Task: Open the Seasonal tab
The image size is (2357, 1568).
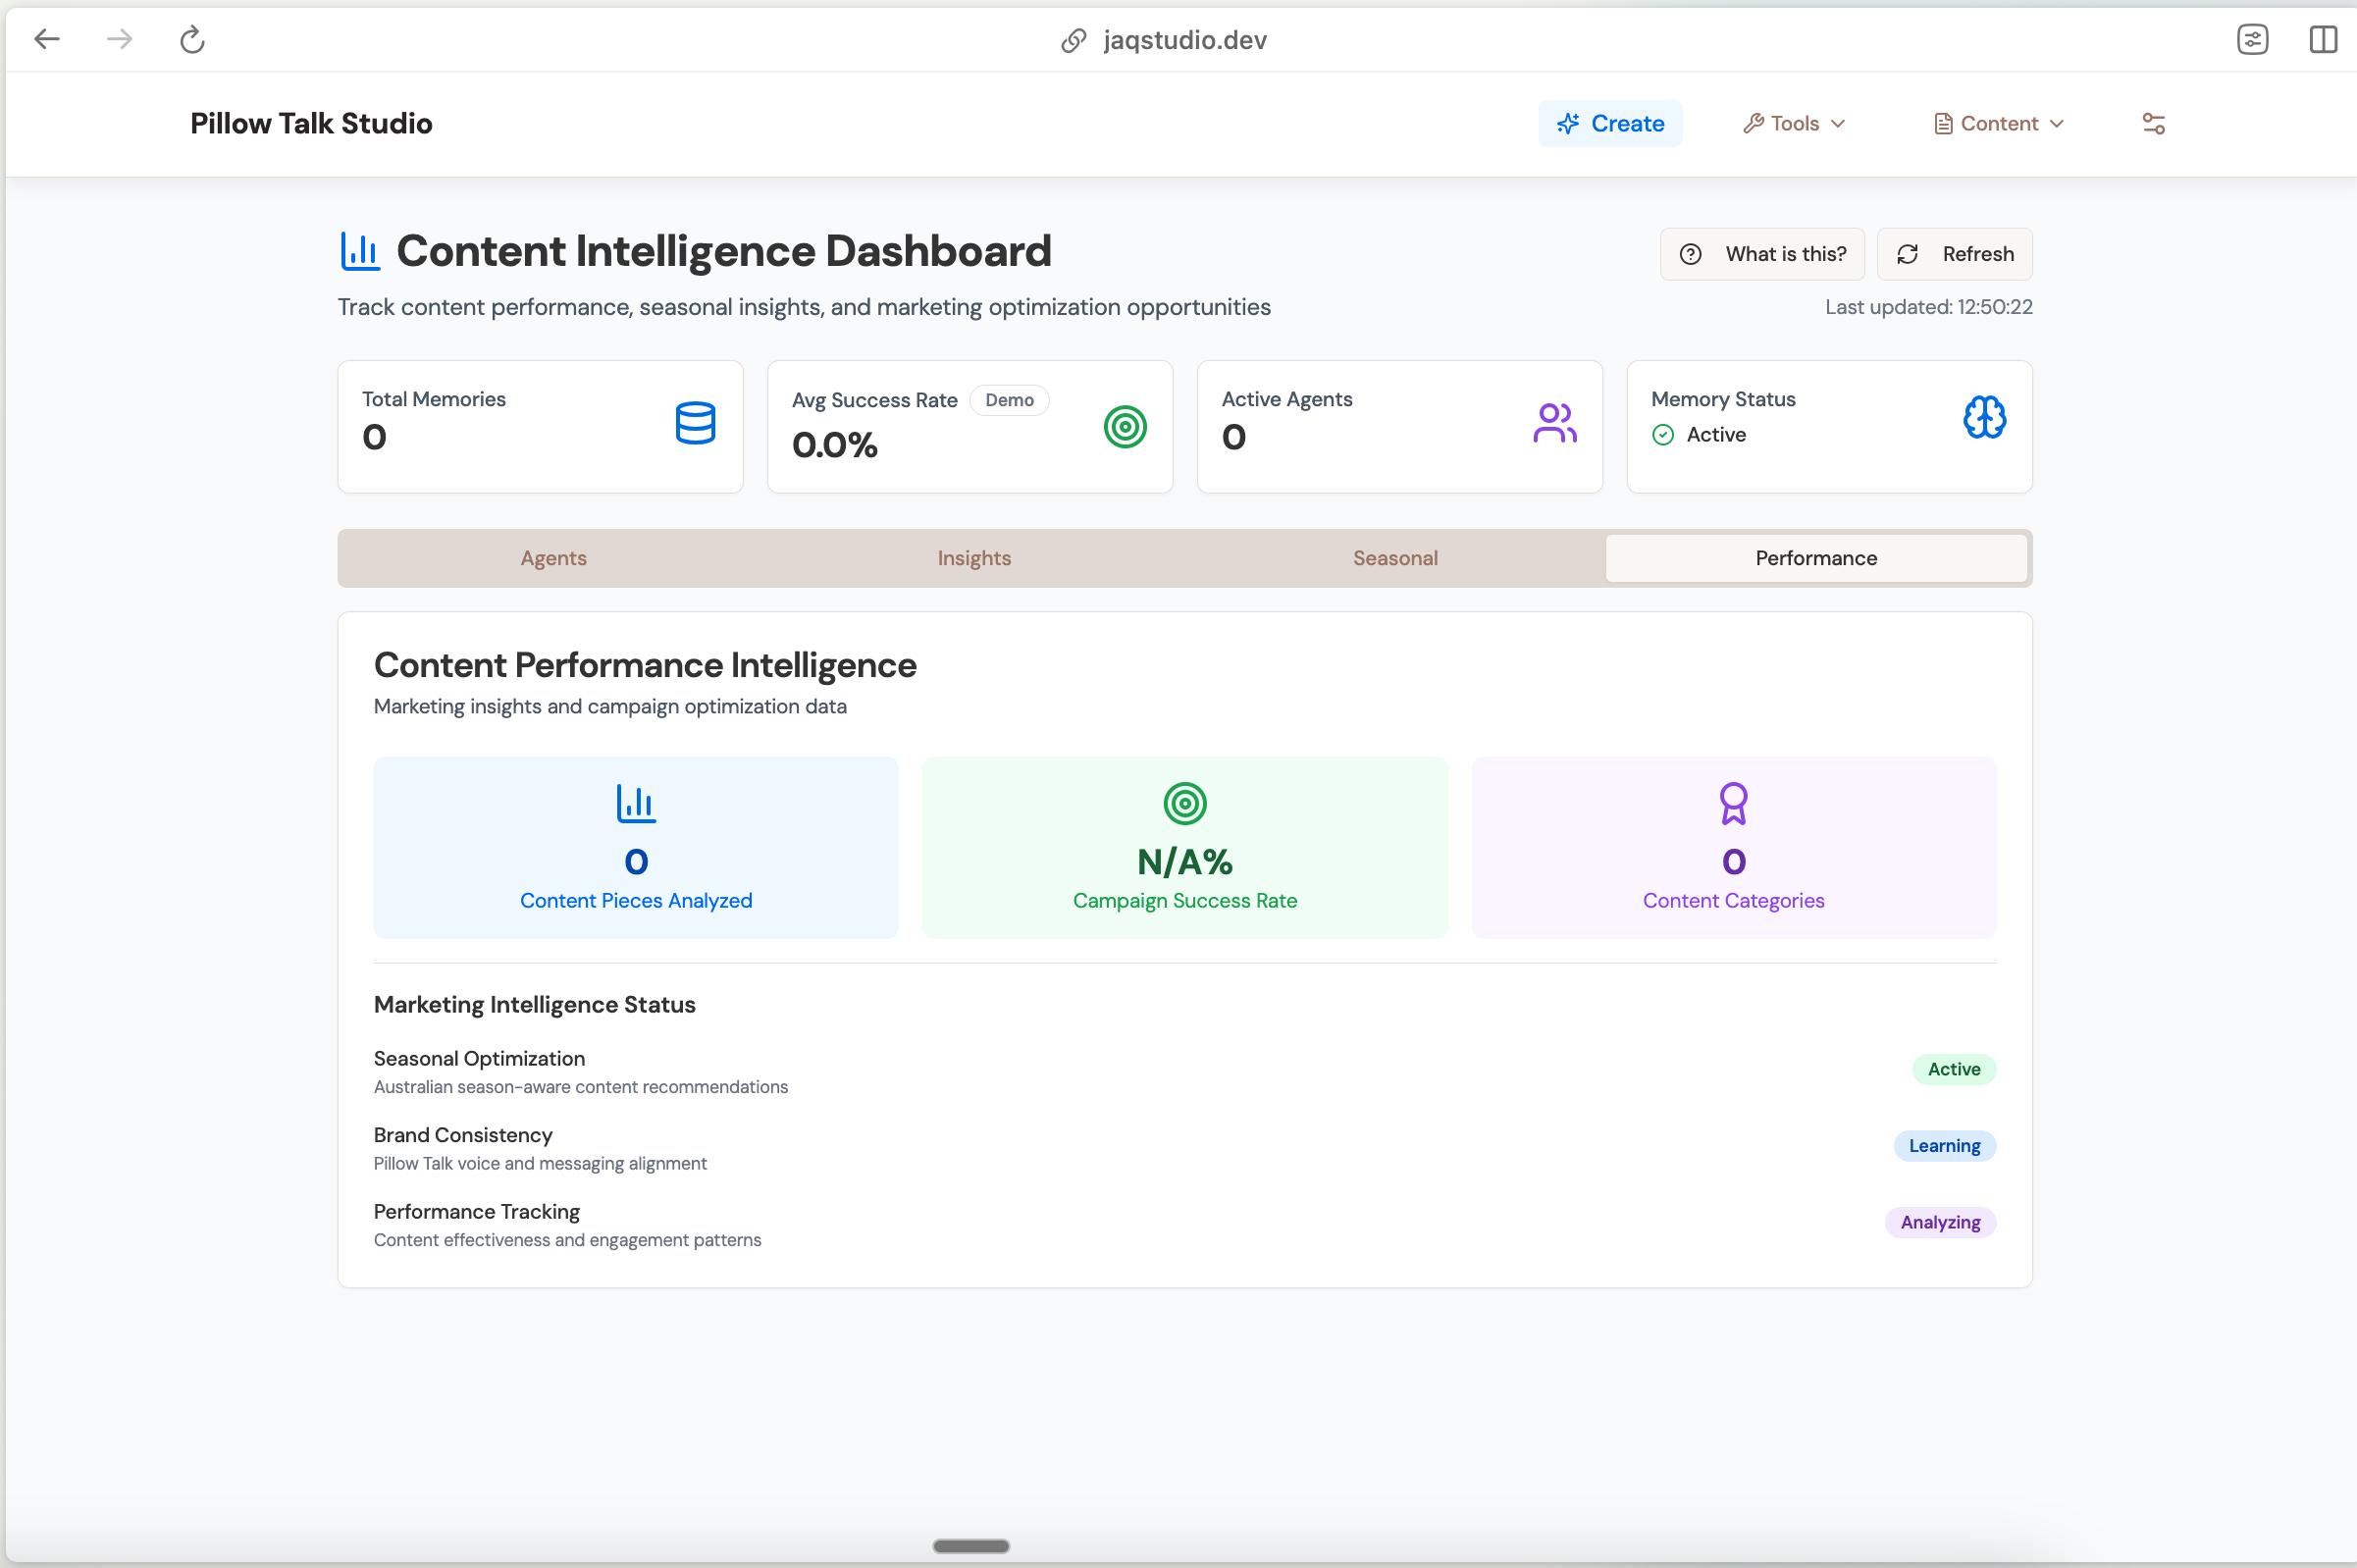Action: (x=1395, y=558)
